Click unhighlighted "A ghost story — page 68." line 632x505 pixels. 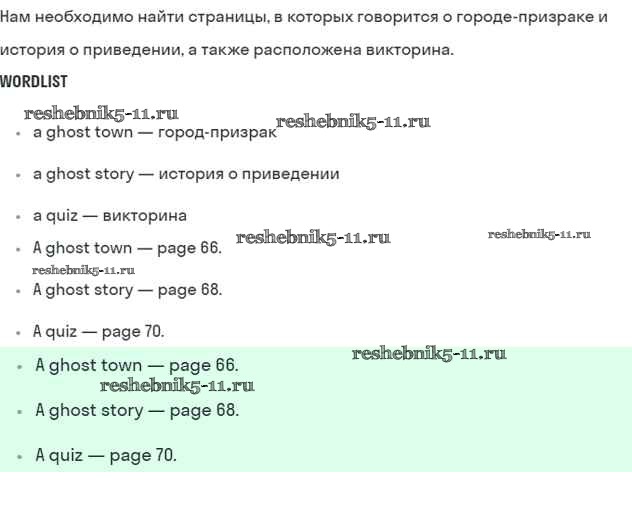click(x=127, y=290)
